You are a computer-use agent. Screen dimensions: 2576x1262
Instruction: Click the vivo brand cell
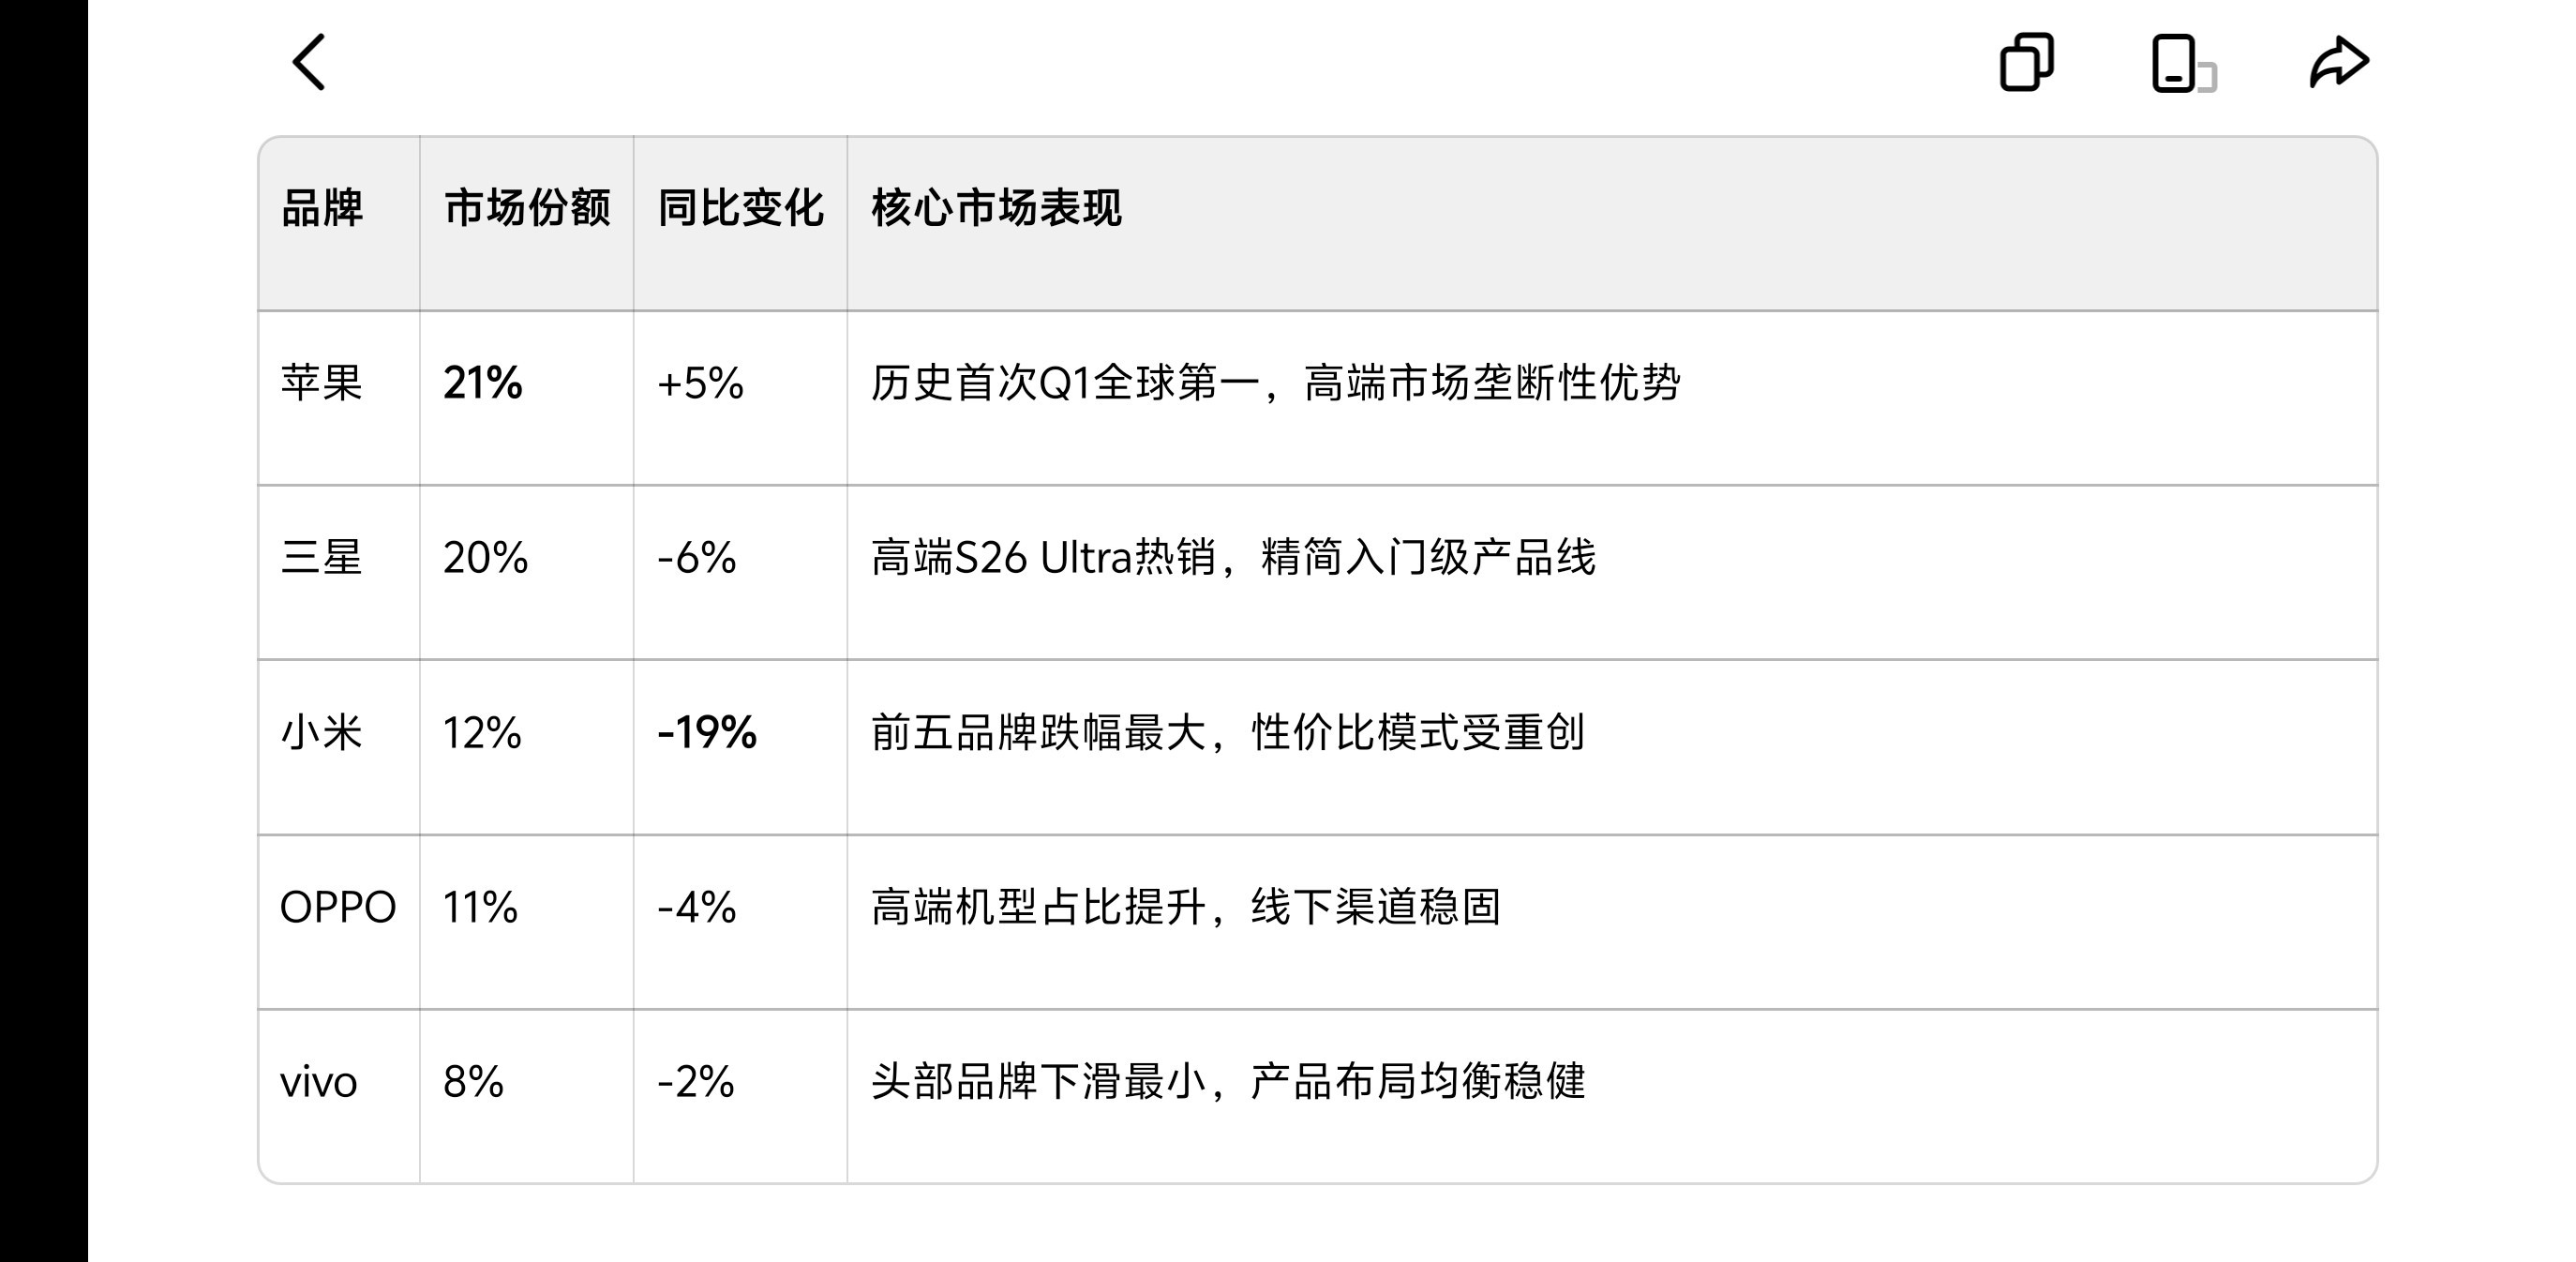pos(319,1082)
